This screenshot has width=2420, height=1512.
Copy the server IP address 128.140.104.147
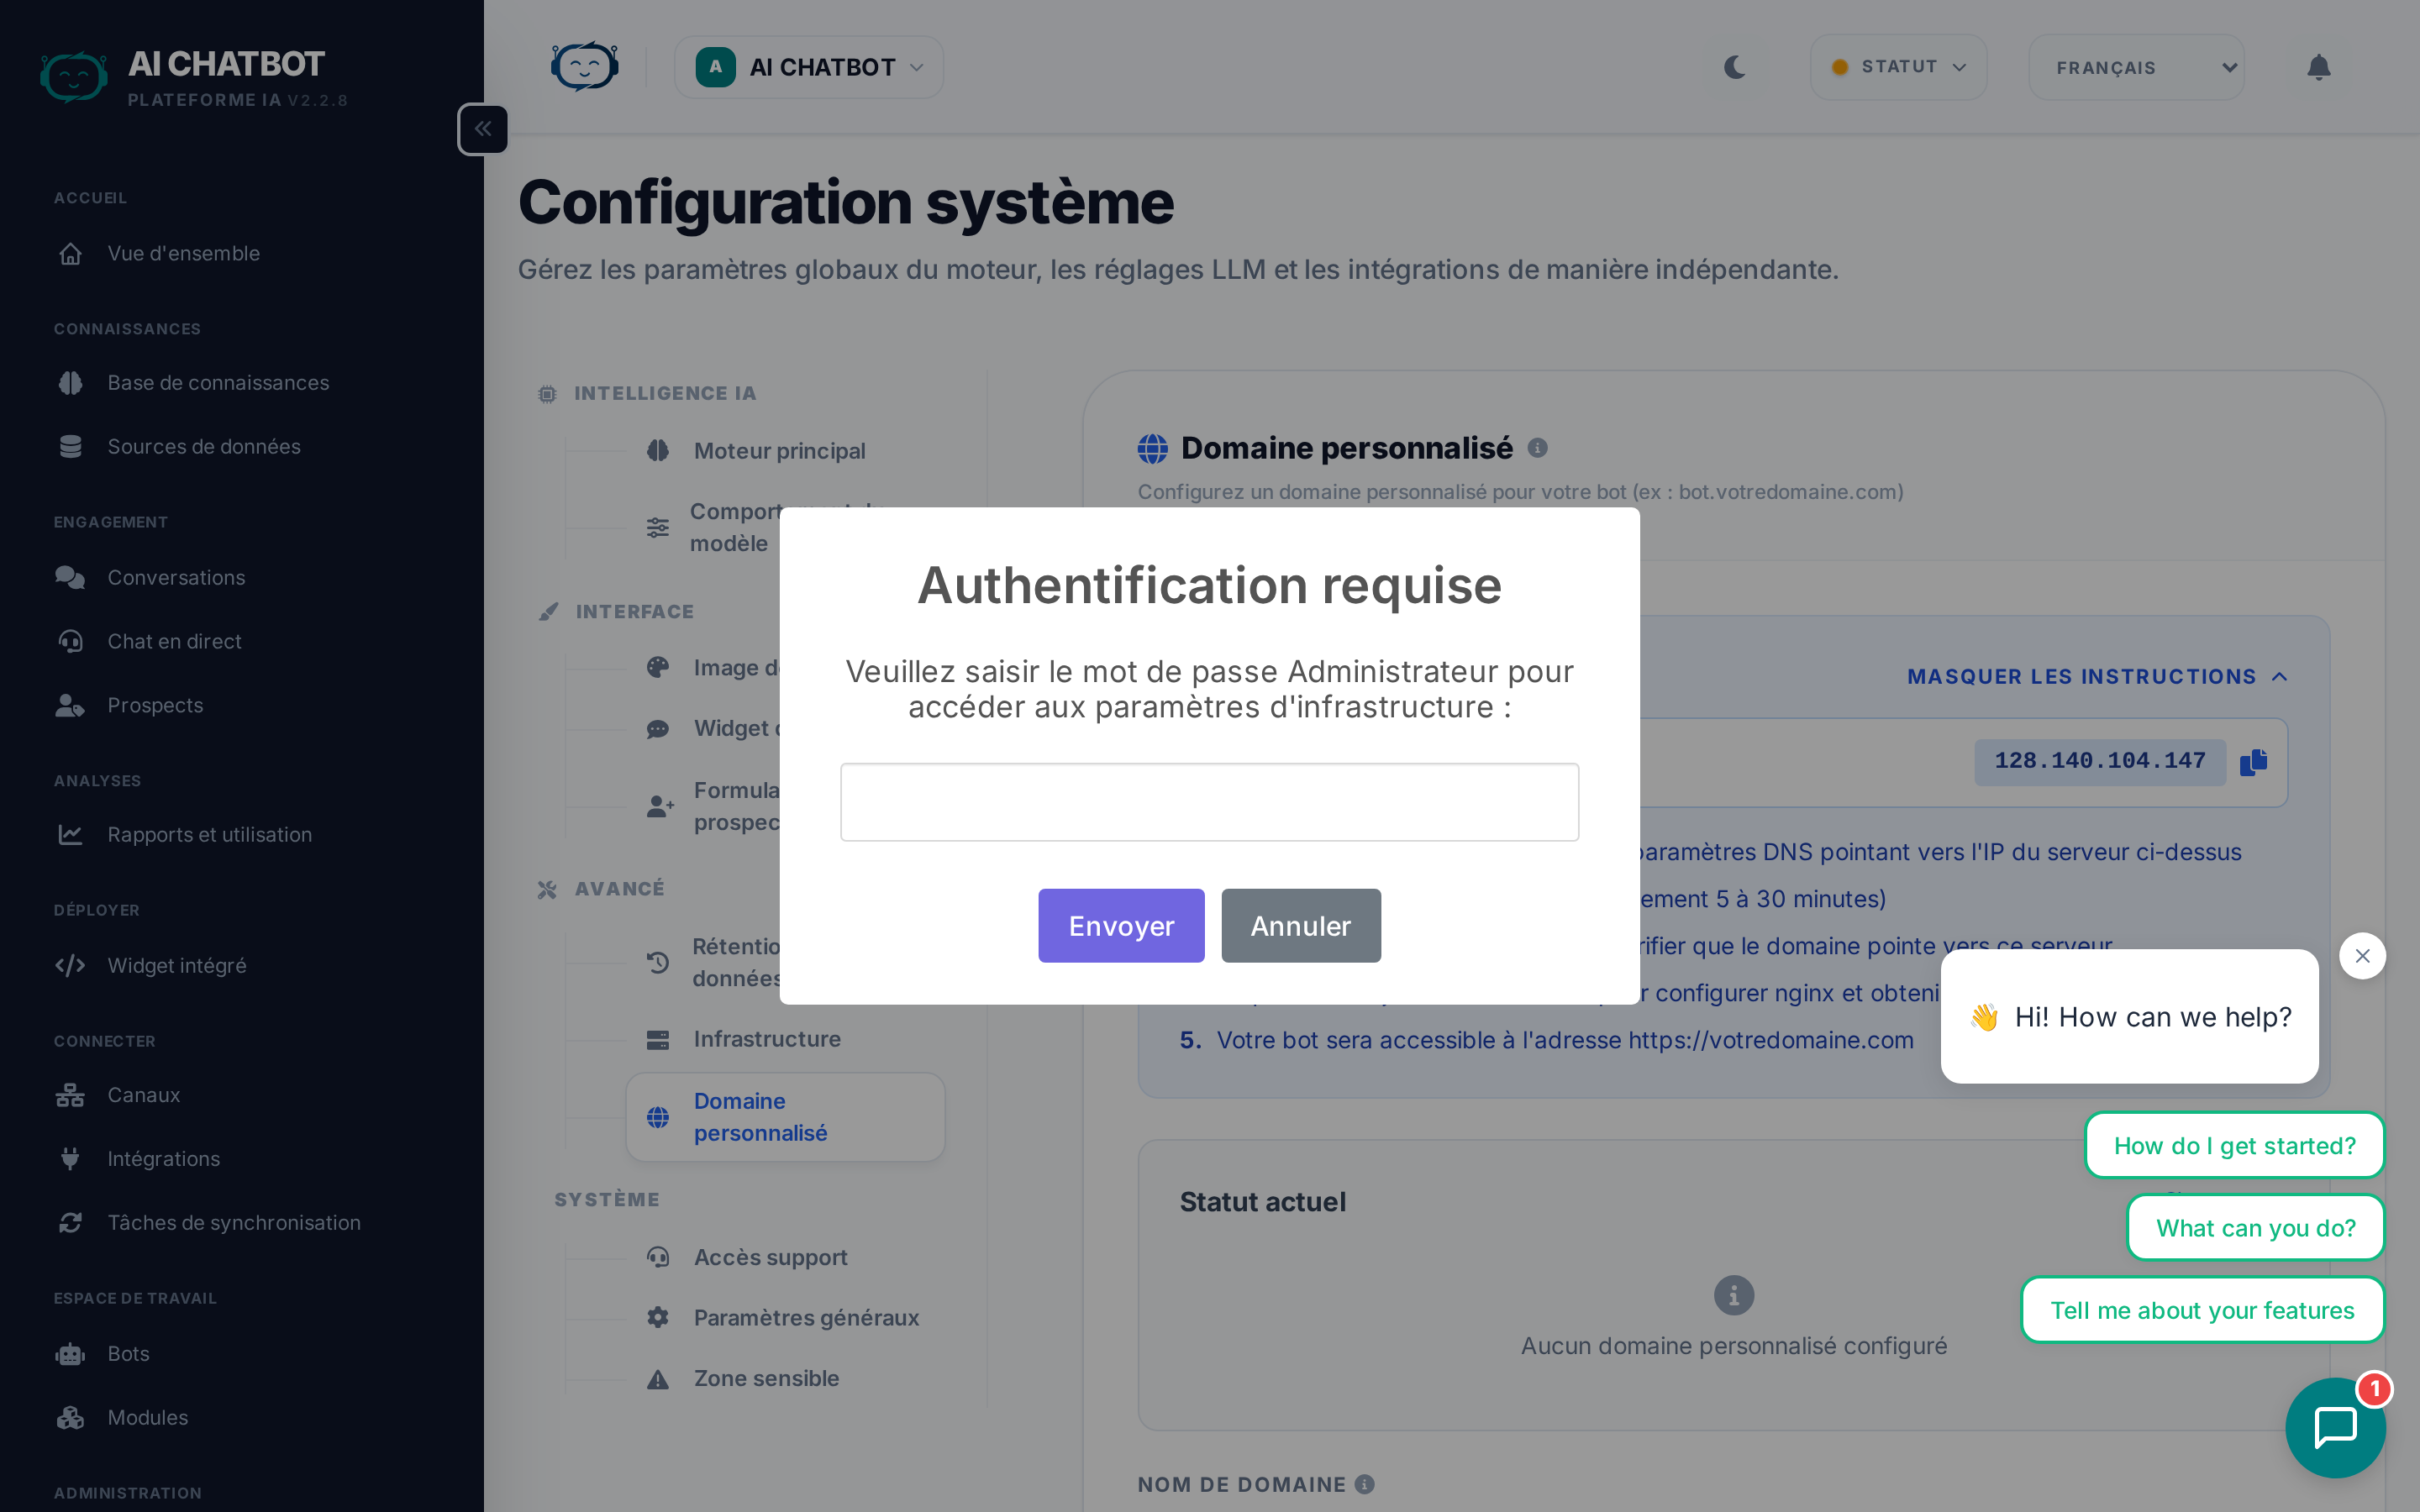point(2255,761)
